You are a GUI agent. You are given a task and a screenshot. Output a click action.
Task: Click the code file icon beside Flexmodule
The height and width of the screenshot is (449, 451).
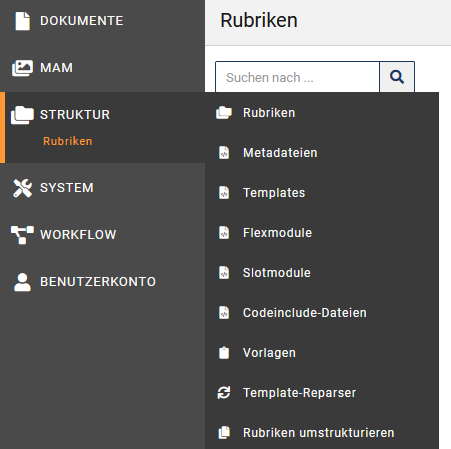coord(224,233)
